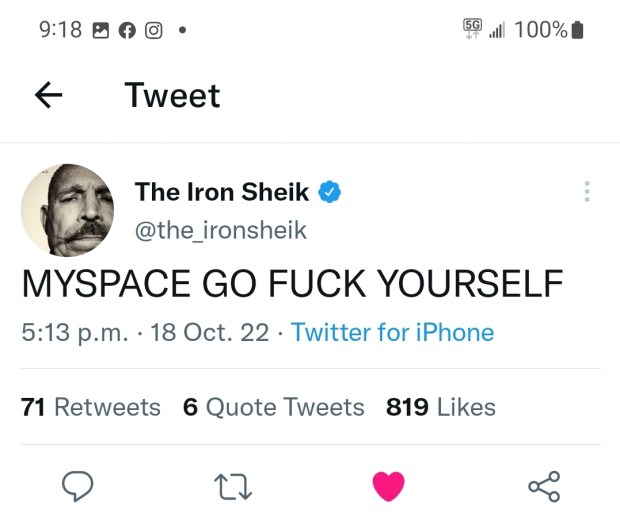Open the Twitter for iPhone source link
This screenshot has width=620, height=525.
click(392, 332)
